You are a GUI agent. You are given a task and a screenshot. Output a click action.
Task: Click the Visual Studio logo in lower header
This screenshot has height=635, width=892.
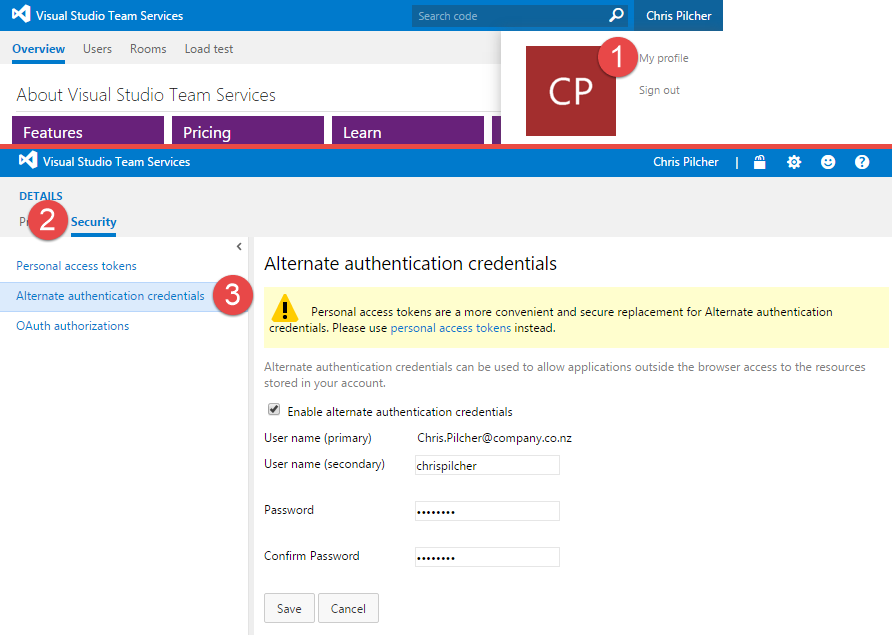tap(28, 160)
